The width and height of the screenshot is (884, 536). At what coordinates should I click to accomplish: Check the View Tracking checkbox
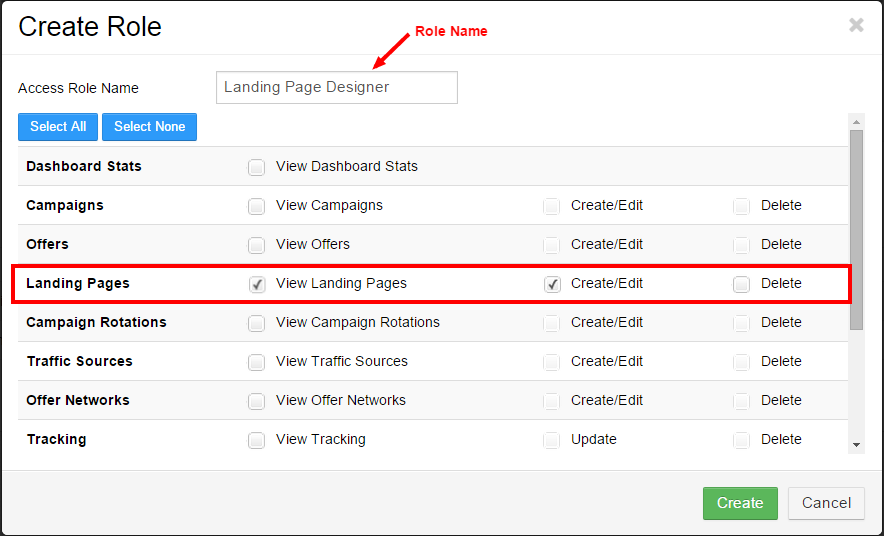coord(257,440)
